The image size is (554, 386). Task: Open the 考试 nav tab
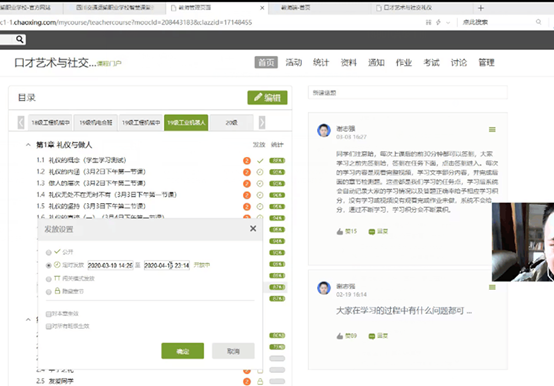click(431, 63)
